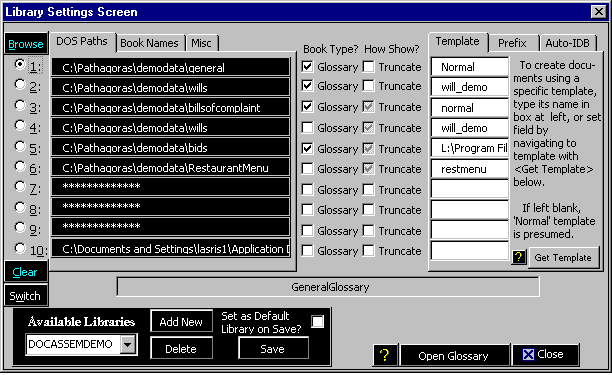Select radio button for path 1
The height and width of the screenshot is (375, 612).
tap(20, 64)
